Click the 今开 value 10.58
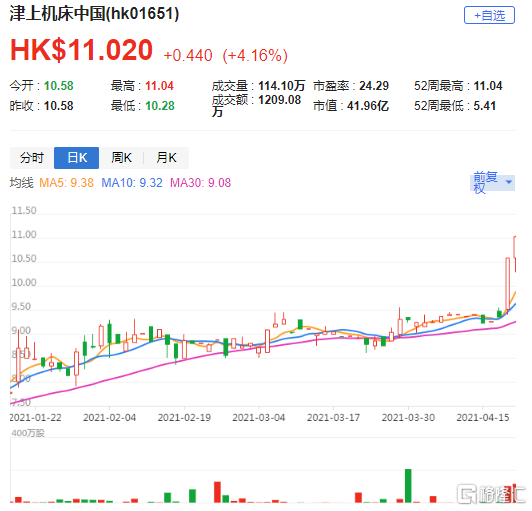The image size is (532, 511). [58, 86]
